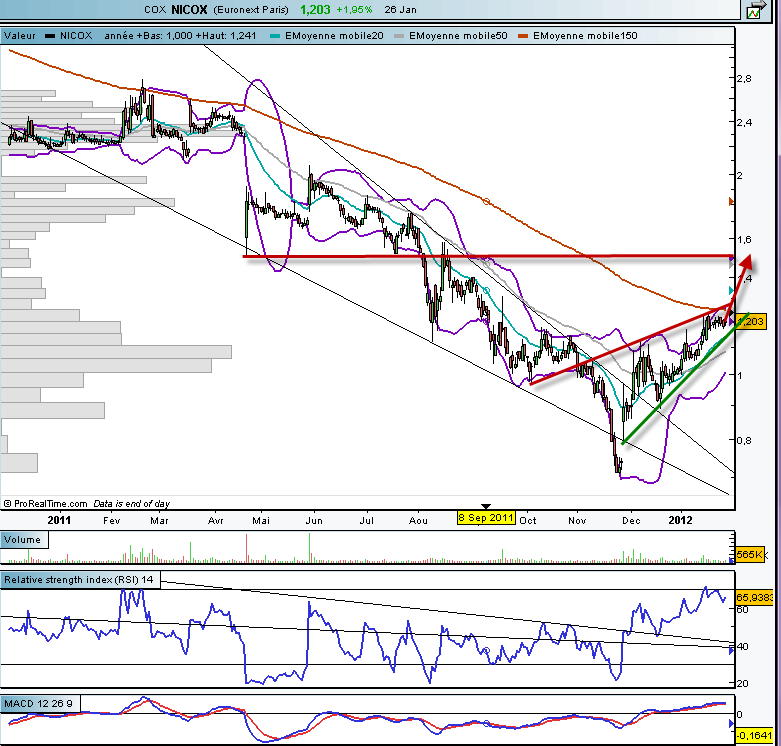This screenshot has height=746, width=781.
Task: Click the ProRealTime.com link text
Action: [x=50, y=503]
